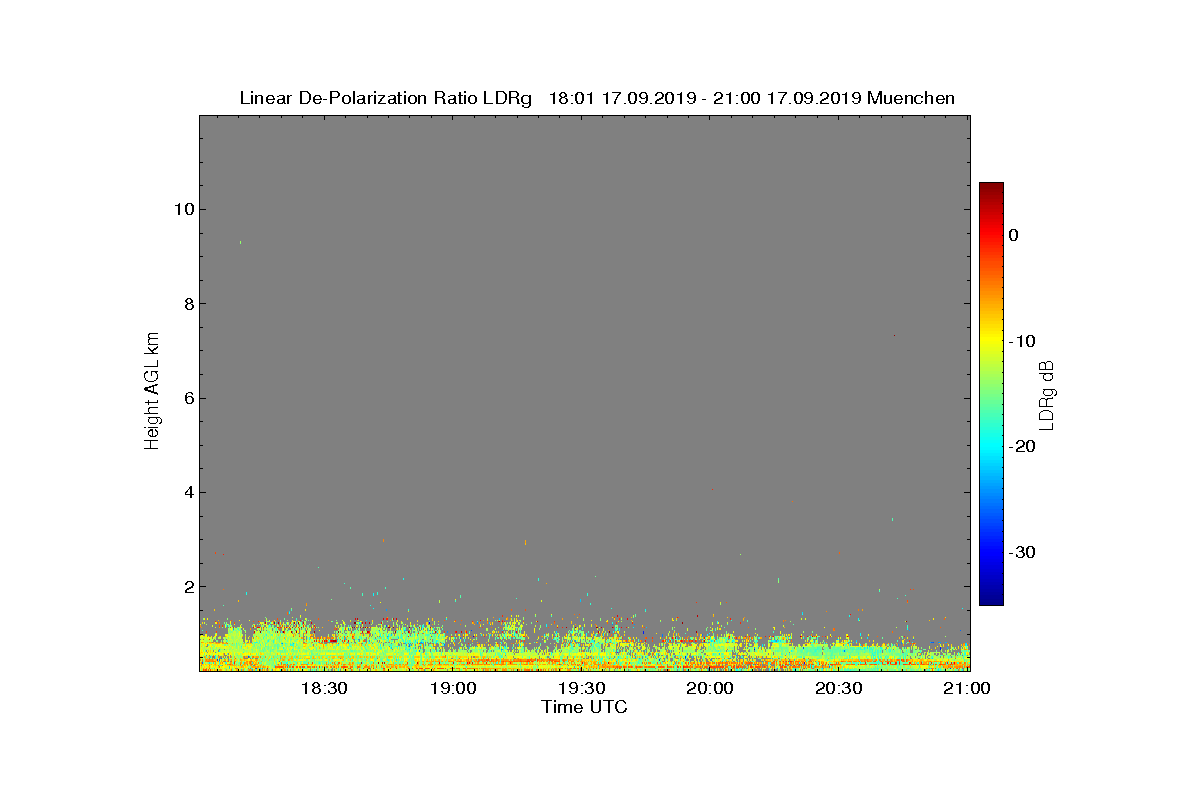Click the '6' height tick label
The width and height of the screenshot is (1200, 800).
188,398
